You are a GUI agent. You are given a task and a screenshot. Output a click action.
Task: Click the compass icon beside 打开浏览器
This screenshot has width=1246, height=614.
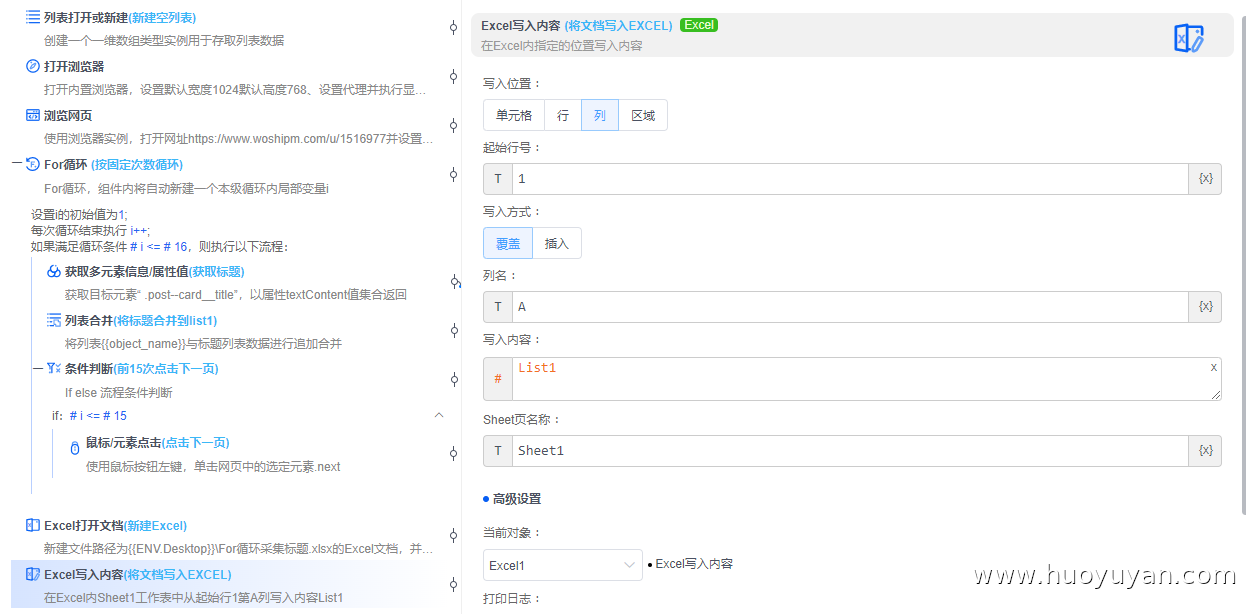33,66
